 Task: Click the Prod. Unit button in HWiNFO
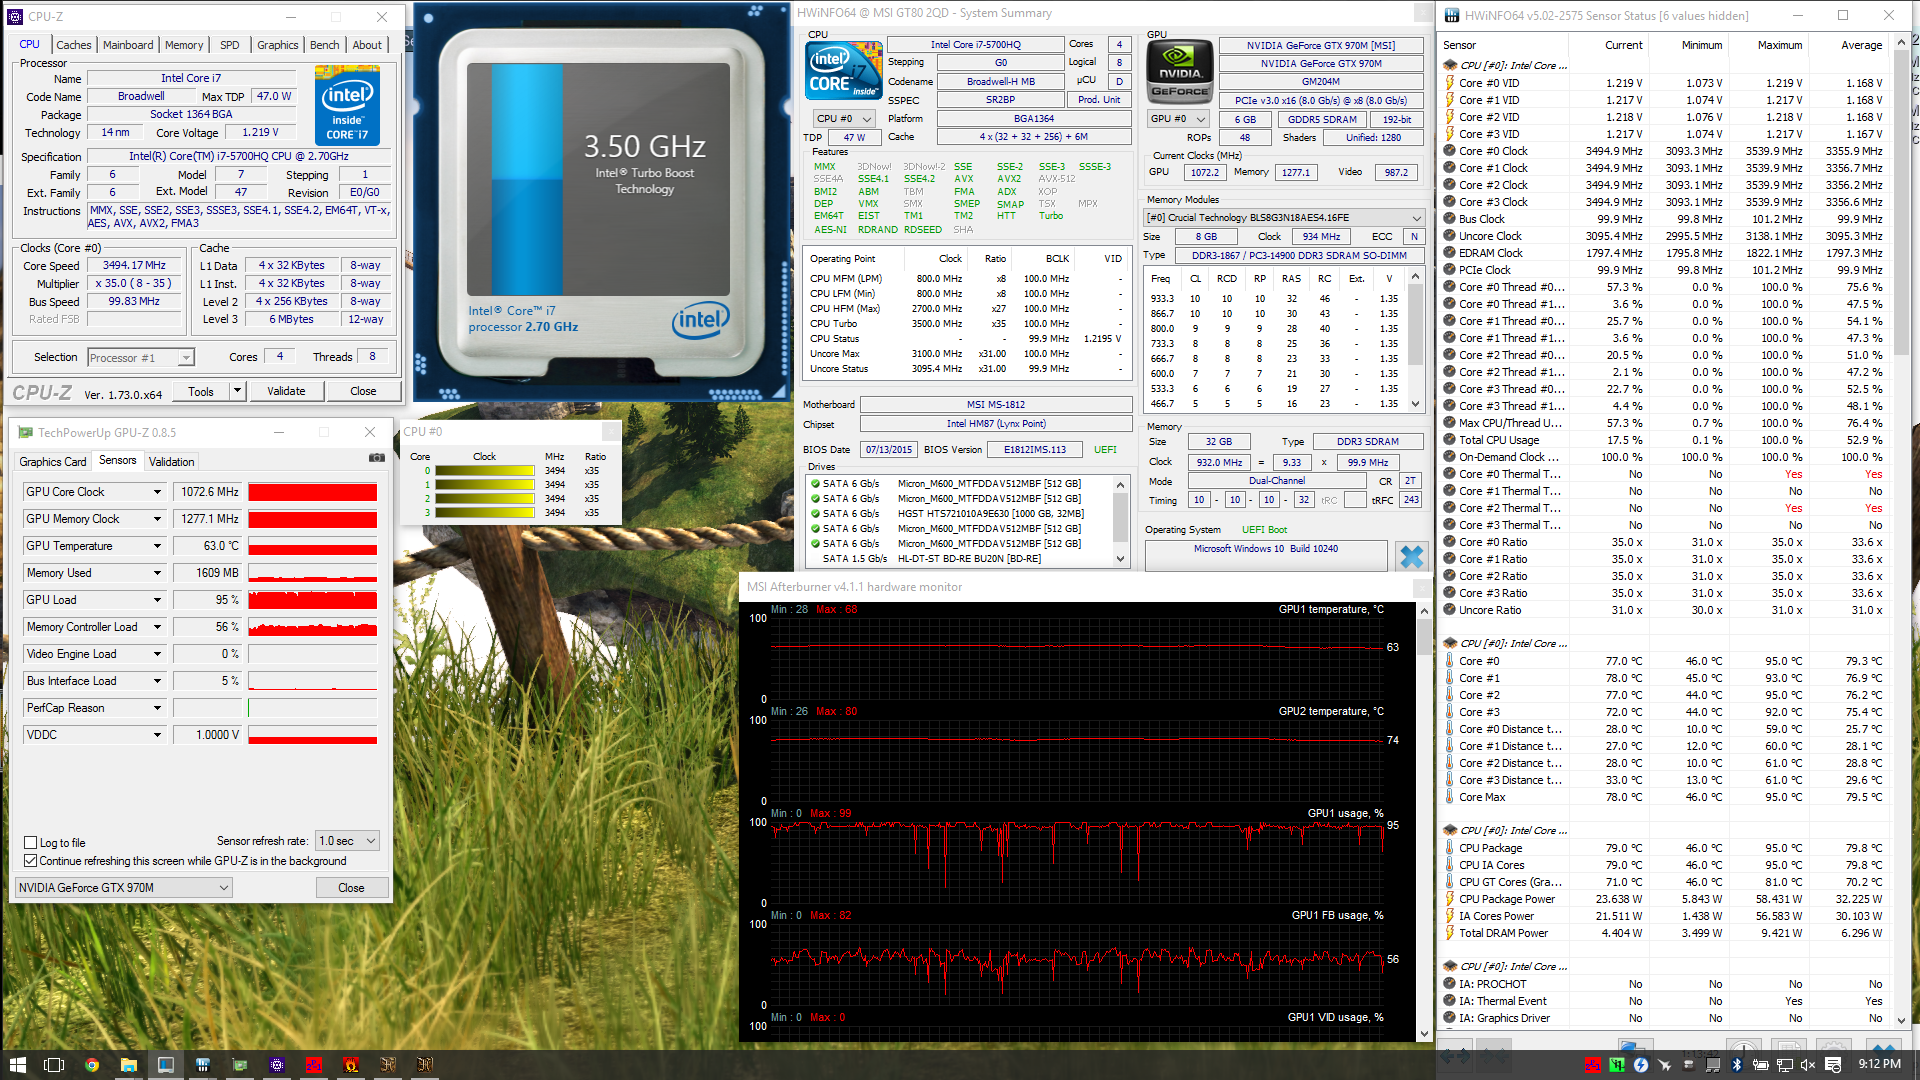pyautogui.click(x=1099, y=99)
